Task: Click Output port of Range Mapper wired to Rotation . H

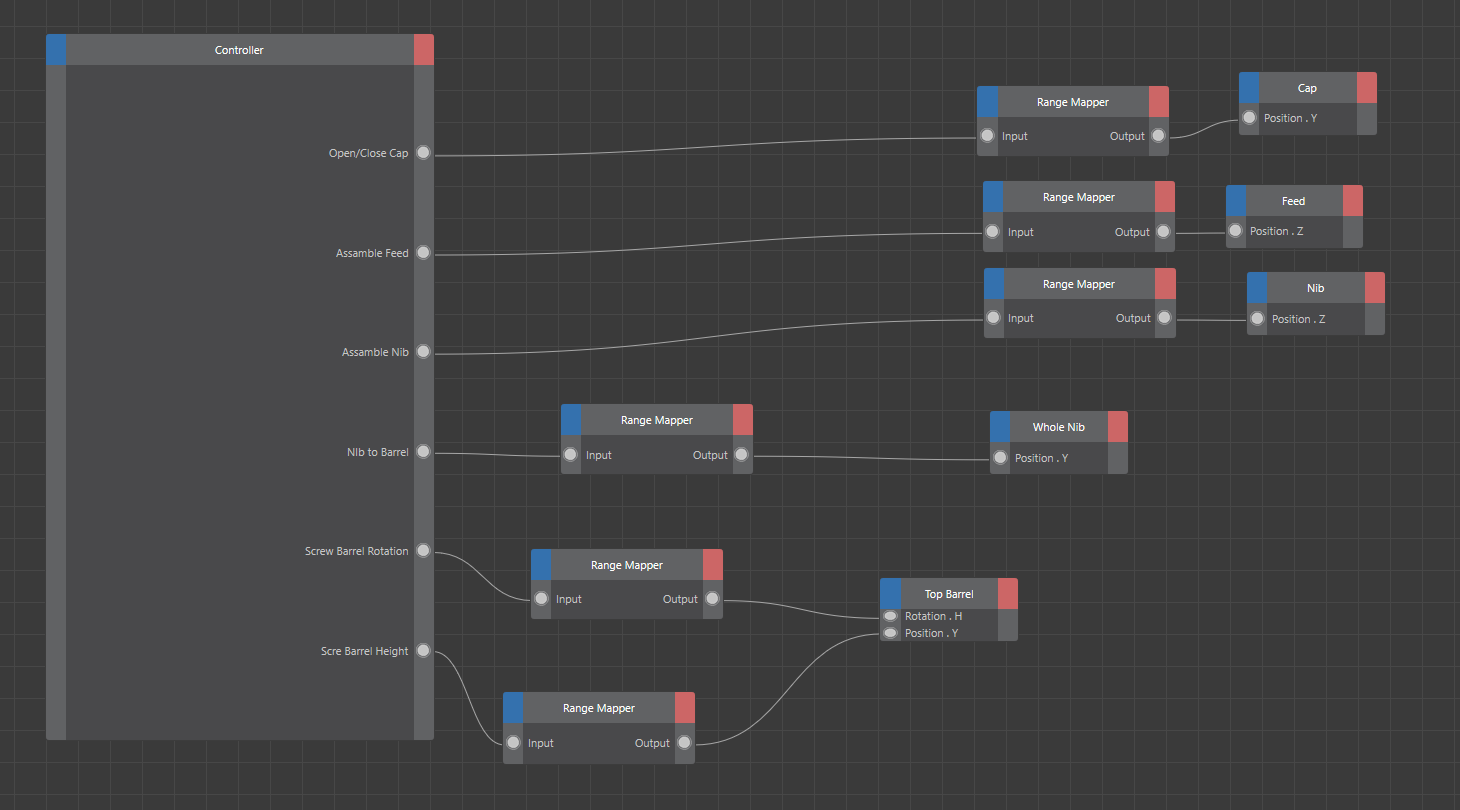Action: [x=712, y=599]
